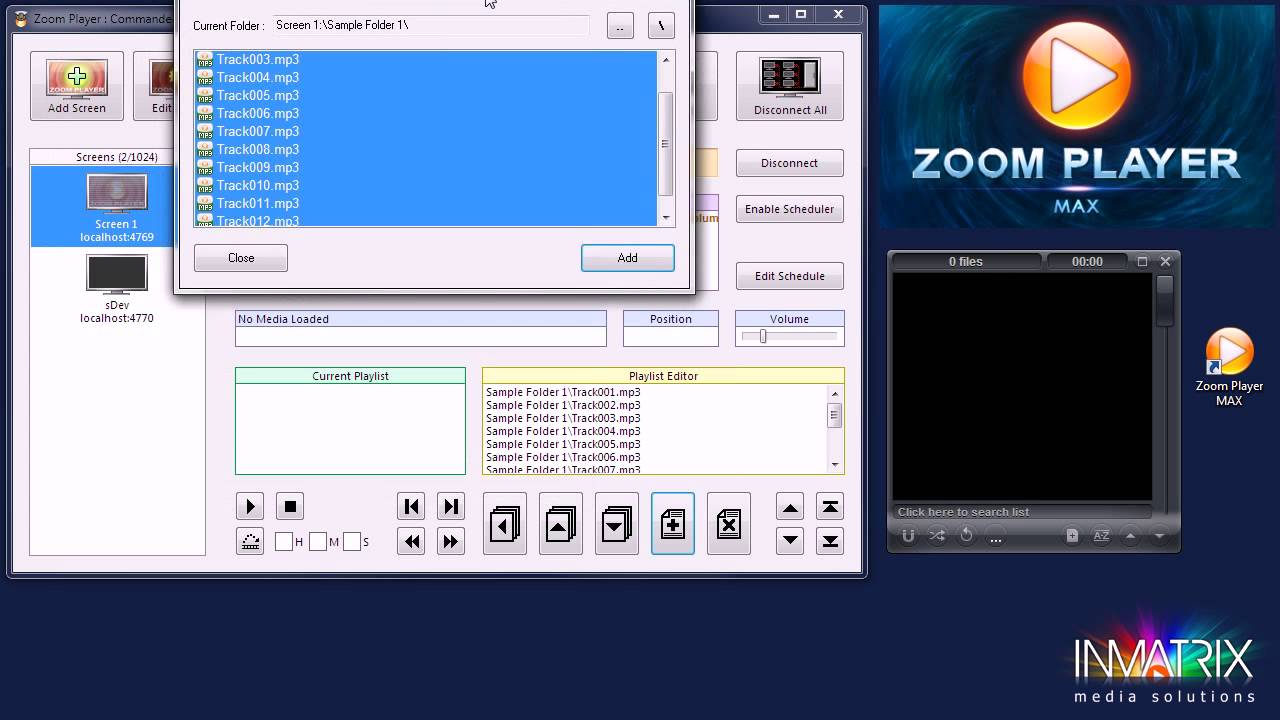Click Close in the file browser dialog

[241, 258]
